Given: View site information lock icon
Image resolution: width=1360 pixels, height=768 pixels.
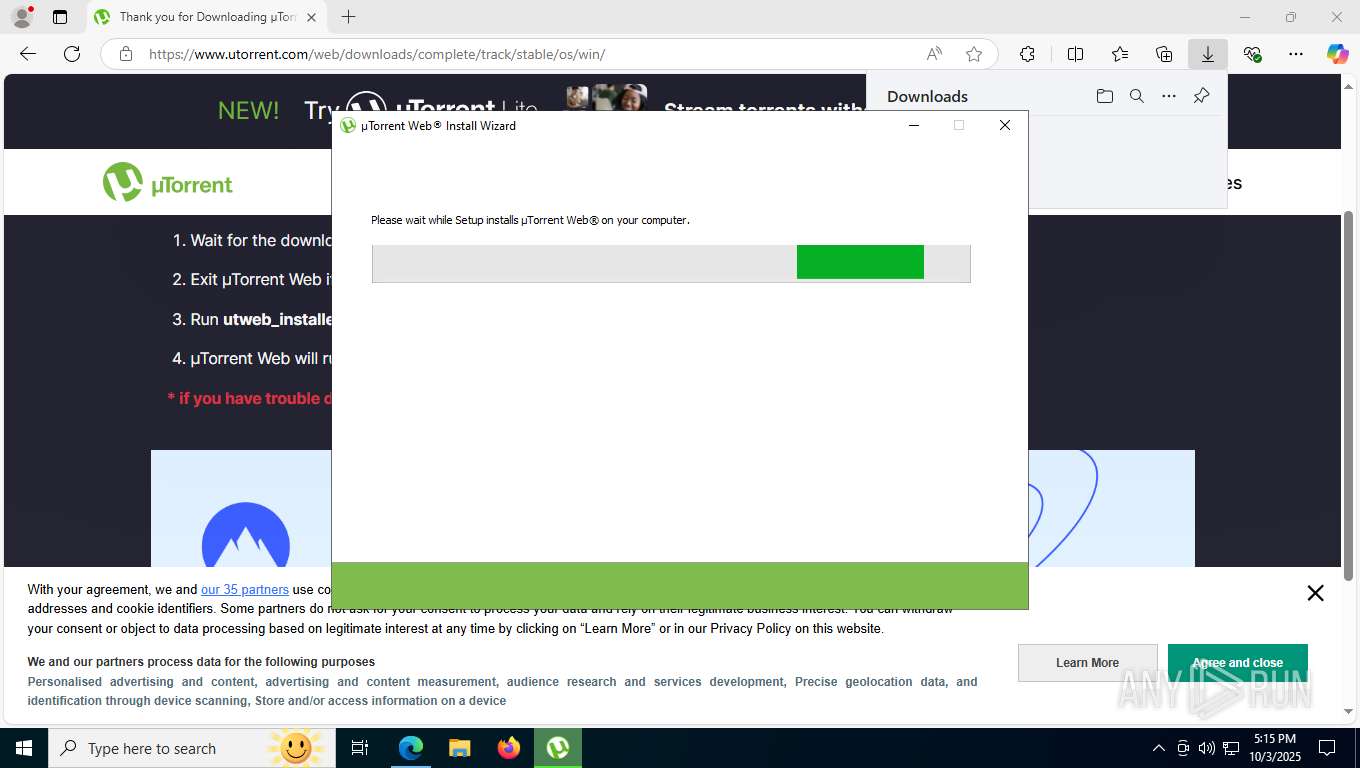Looking at the screenshot, I should 126,54.
